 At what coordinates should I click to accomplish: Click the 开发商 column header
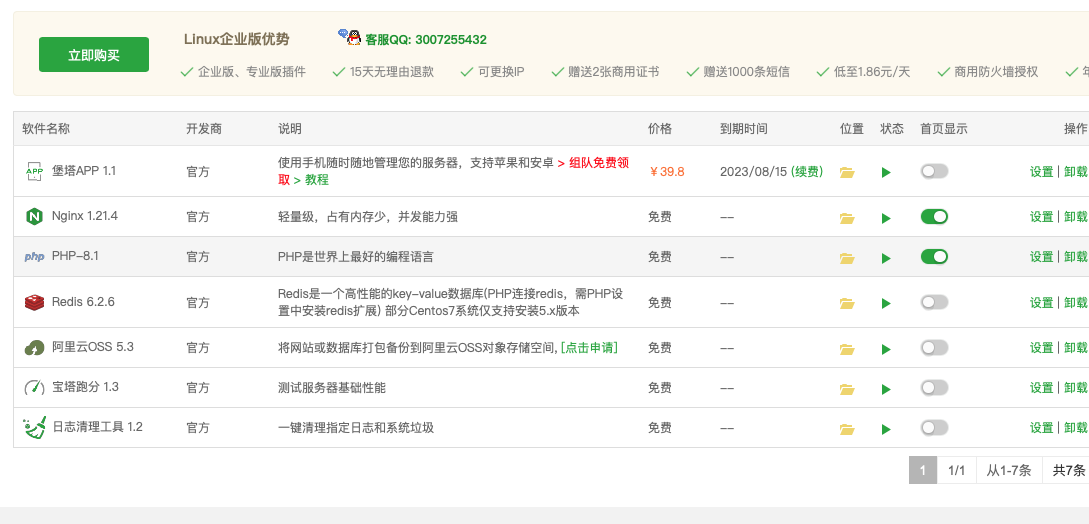point(204,129)
